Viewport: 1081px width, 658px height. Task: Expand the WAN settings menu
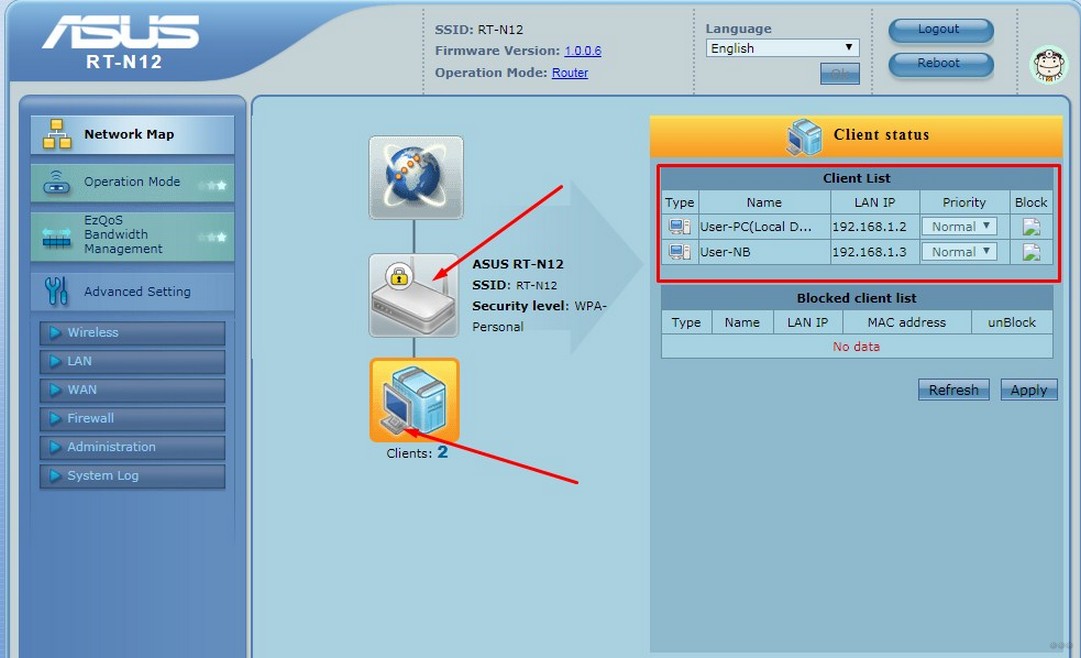click(x=132, y=390)
